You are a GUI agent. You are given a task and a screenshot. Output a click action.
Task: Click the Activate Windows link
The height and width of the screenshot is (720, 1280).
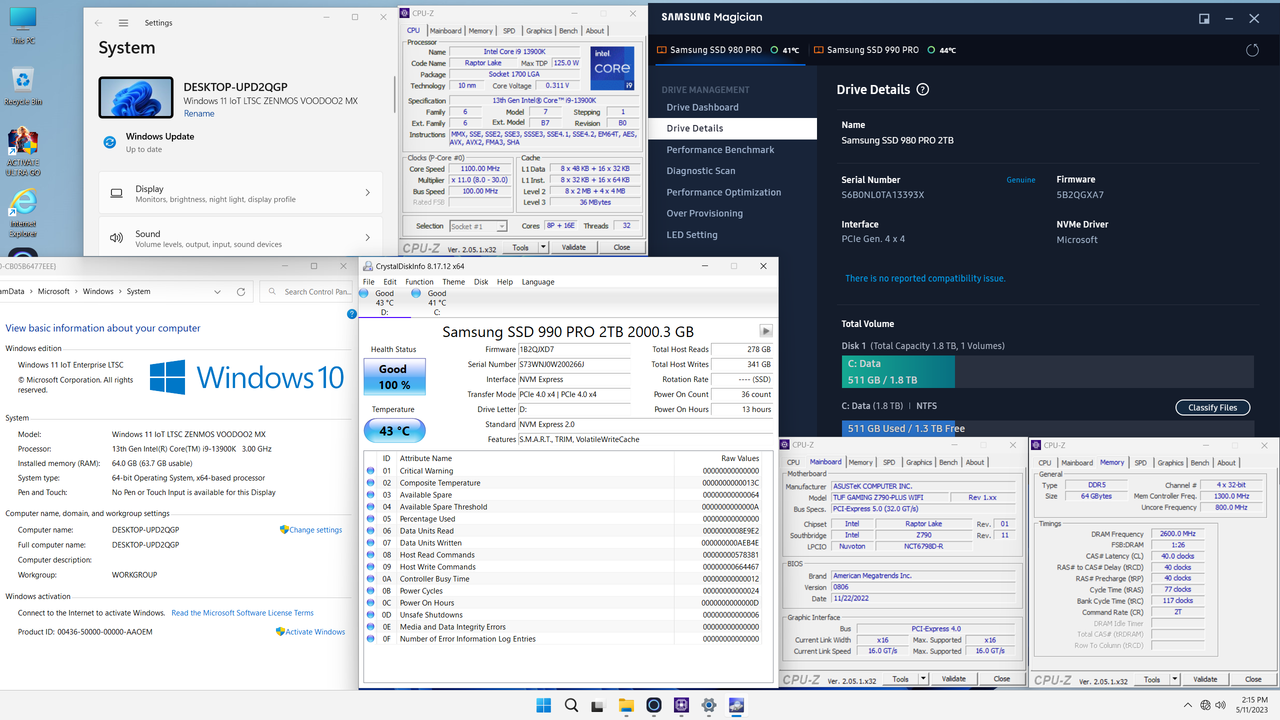click(x=315, y=632)
